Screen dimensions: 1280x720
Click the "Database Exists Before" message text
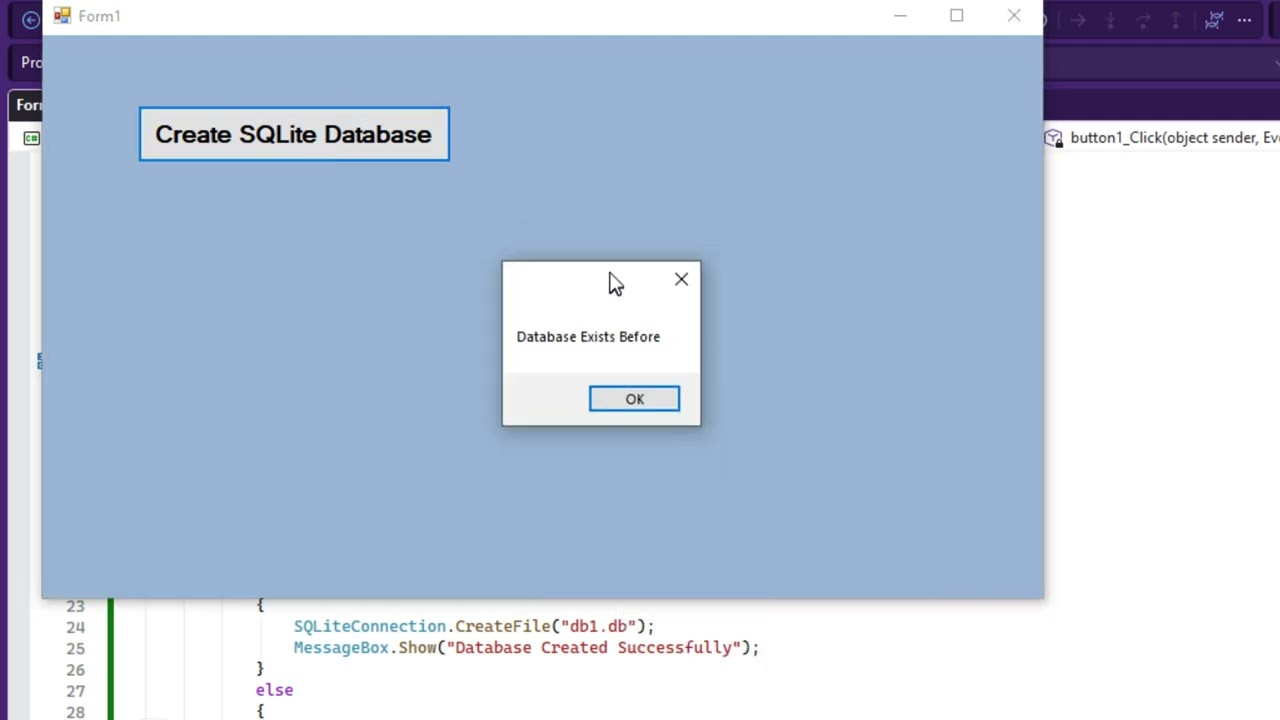coord(588,337)
